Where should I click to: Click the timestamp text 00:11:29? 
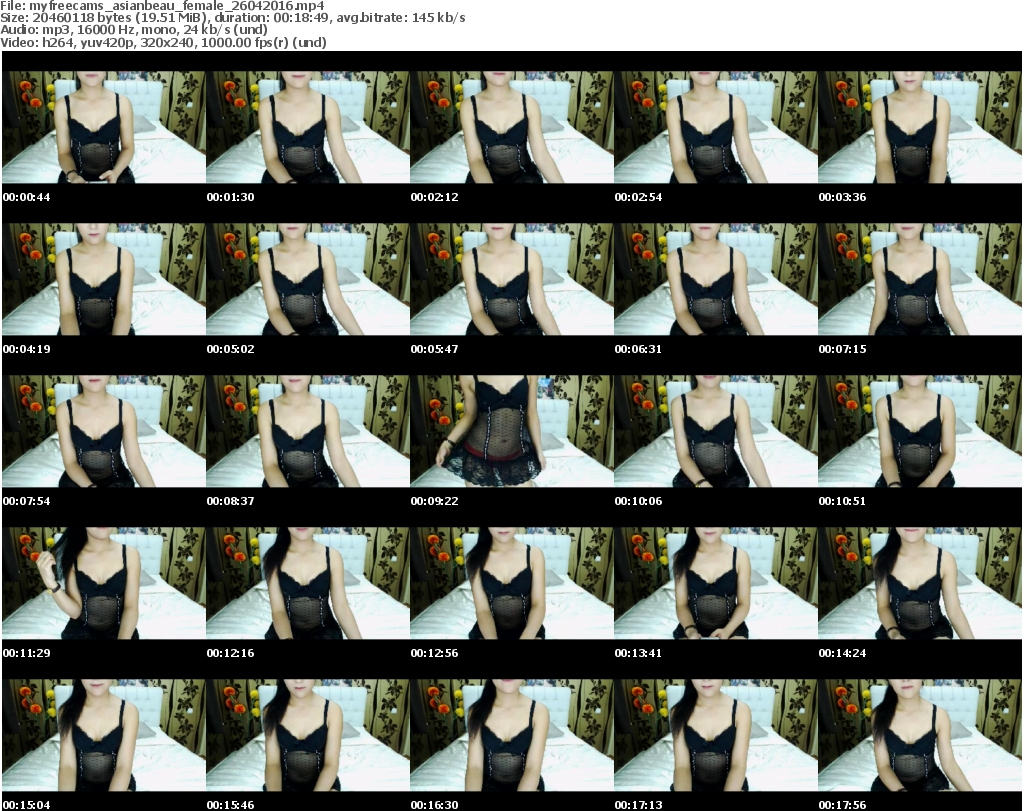[x=26, y=653]
